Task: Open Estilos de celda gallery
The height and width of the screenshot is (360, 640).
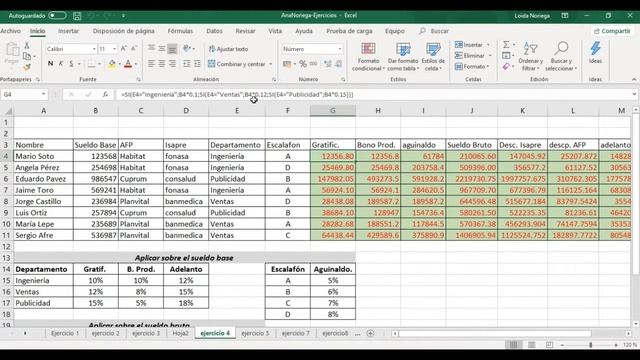Action: 433,57
